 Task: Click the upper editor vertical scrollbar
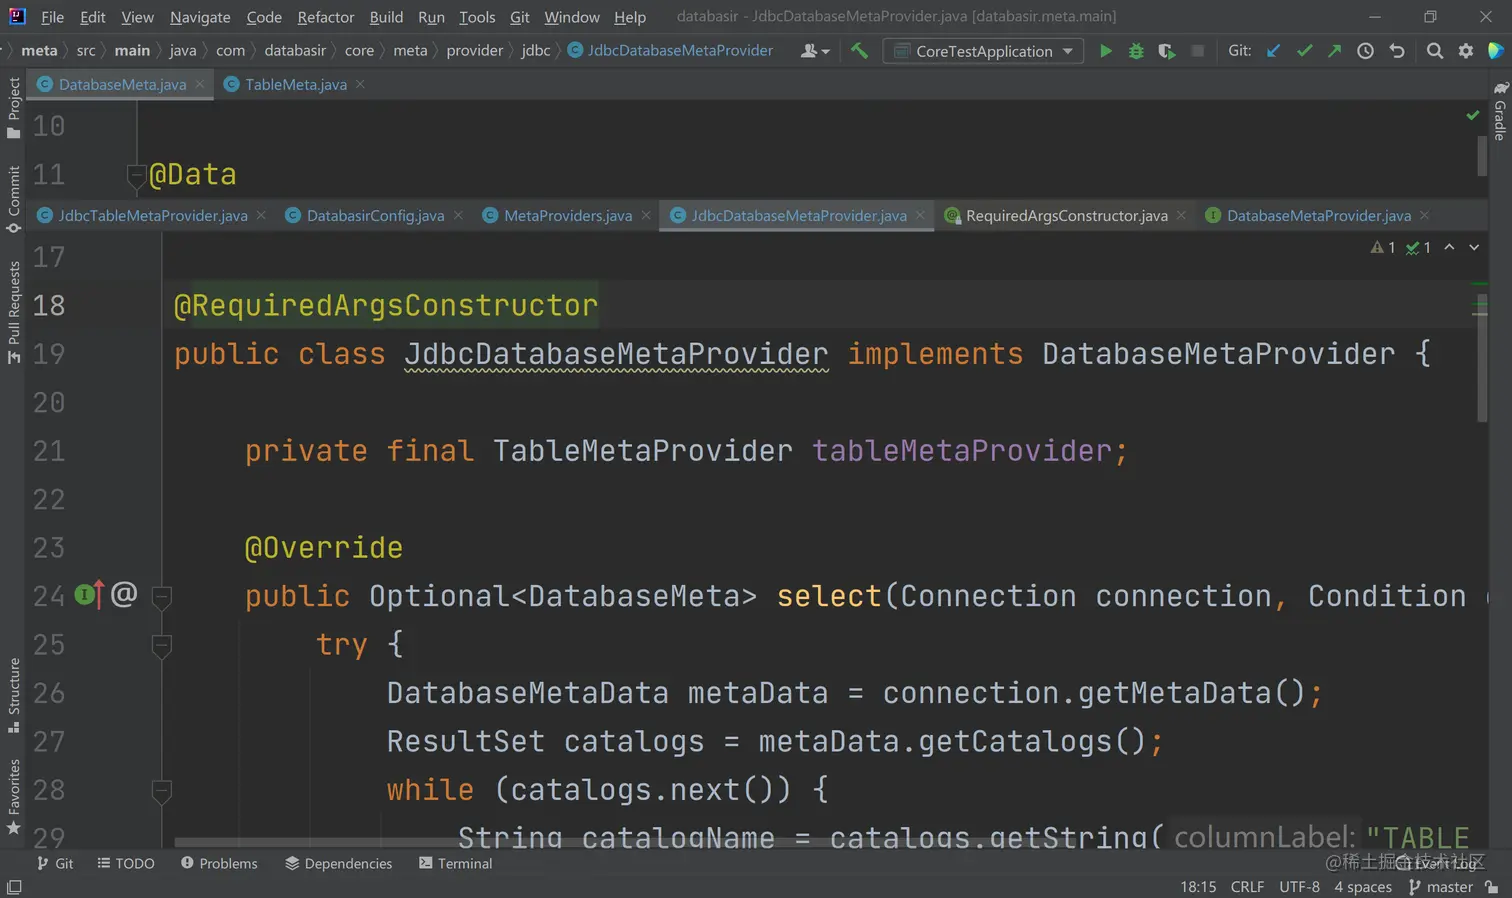pos(1481,154)
